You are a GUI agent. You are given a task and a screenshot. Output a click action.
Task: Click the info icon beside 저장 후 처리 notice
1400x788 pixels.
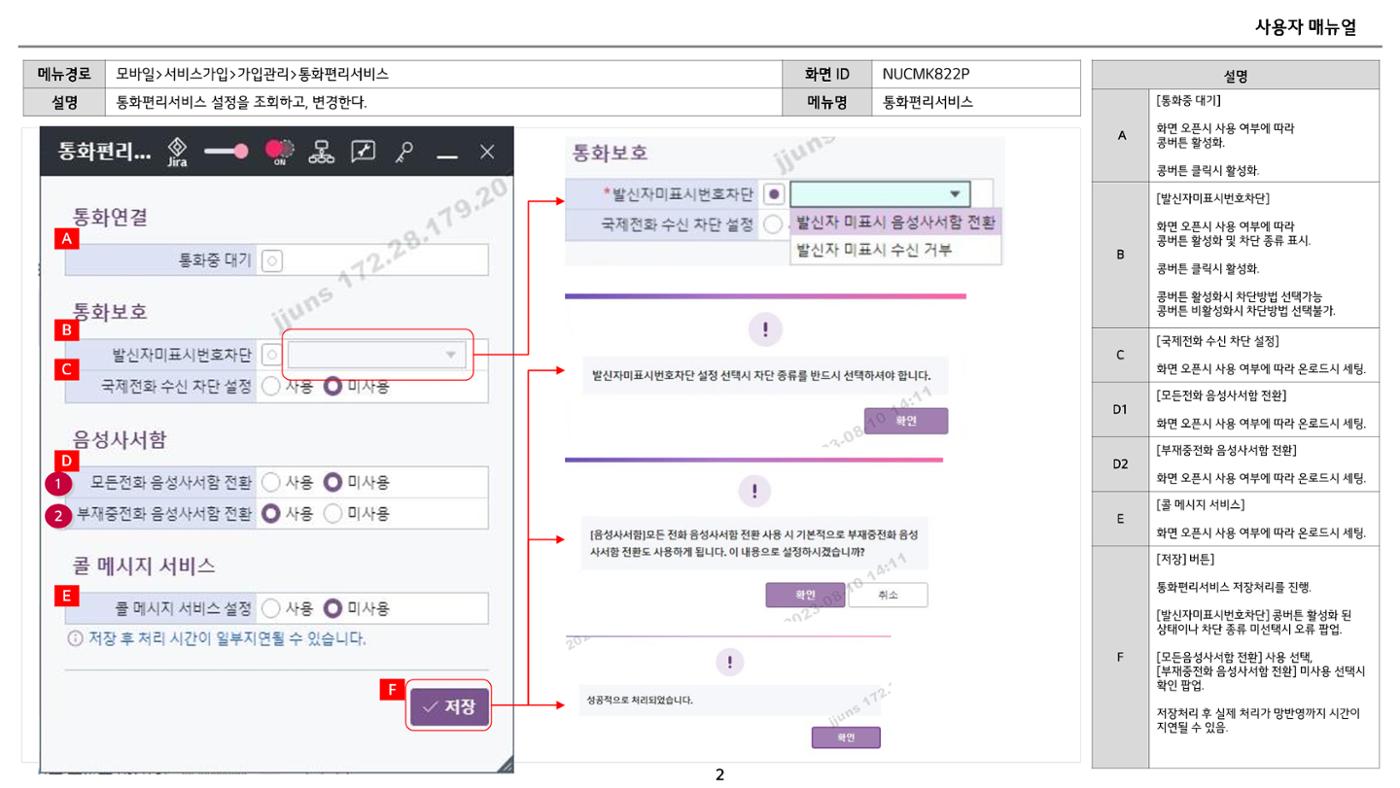pos(73,637)
